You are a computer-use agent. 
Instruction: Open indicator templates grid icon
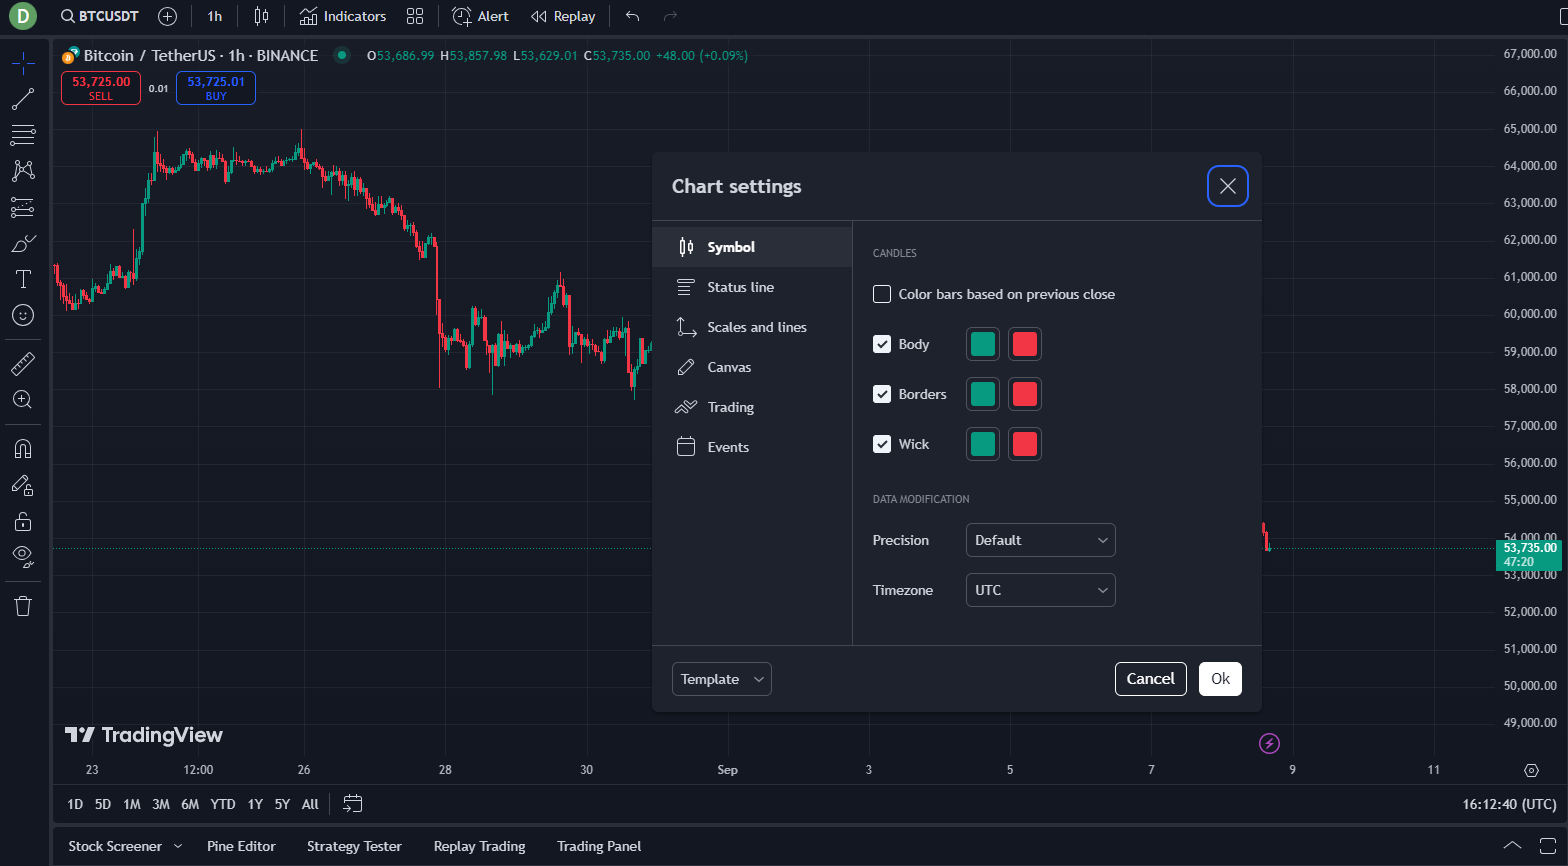point(415,16)
